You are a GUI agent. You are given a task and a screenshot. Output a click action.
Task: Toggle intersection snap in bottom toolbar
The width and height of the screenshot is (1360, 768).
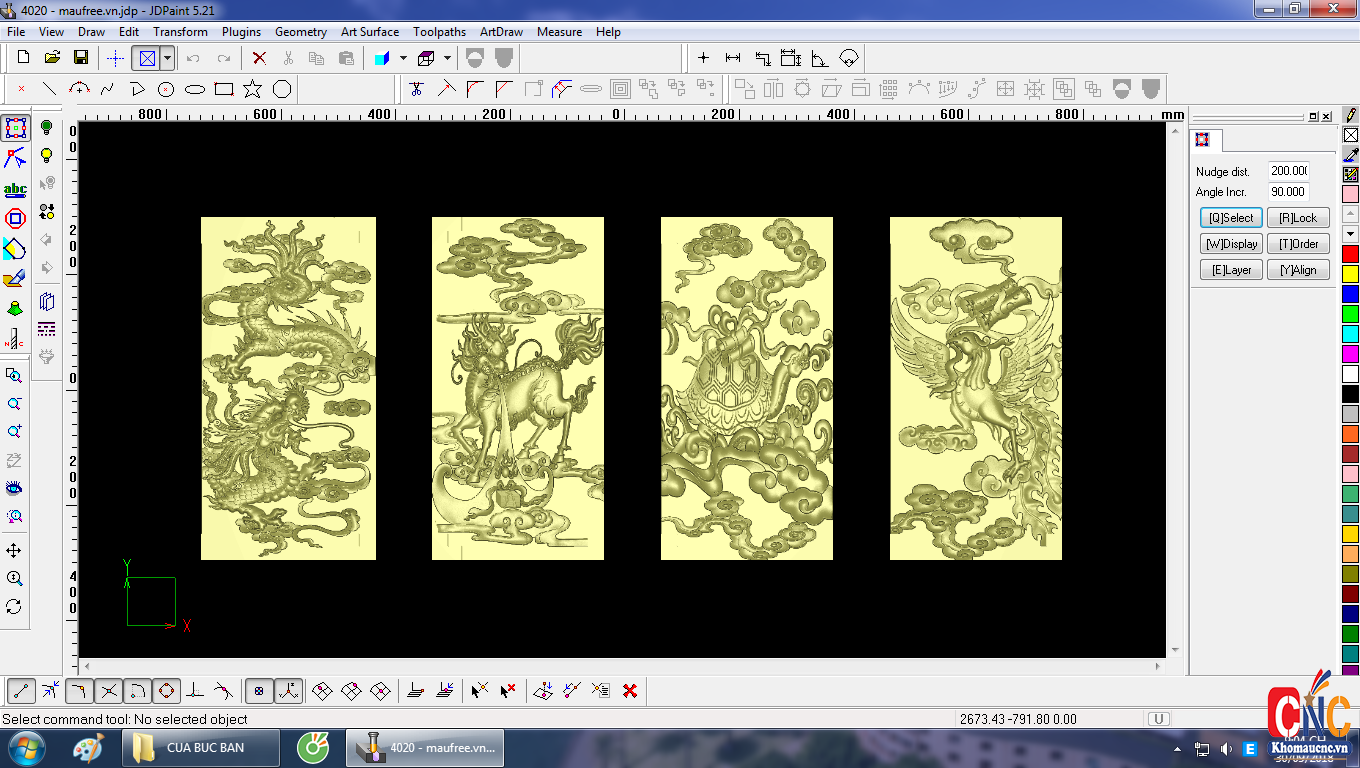coord(109,690)
